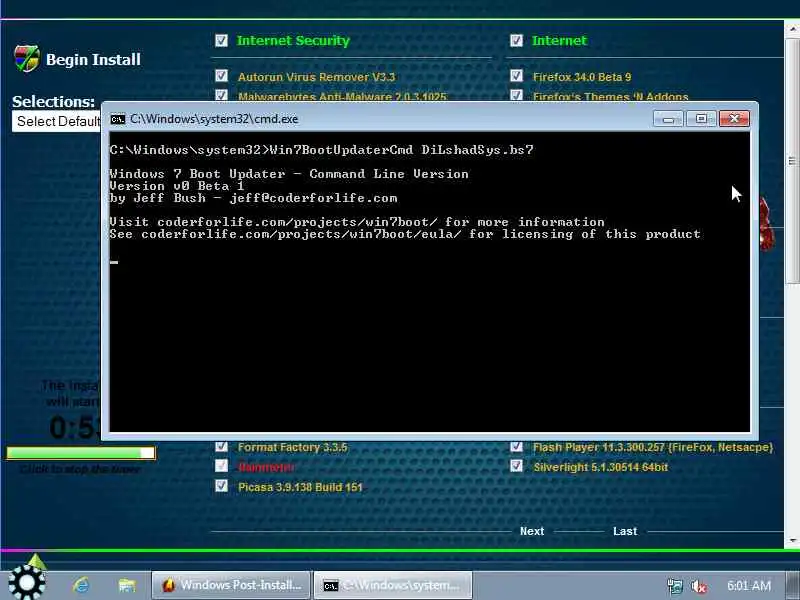Click Silverlight 5.1.30514 64bit label
The image size is (800, 600).
coord(601,467)
